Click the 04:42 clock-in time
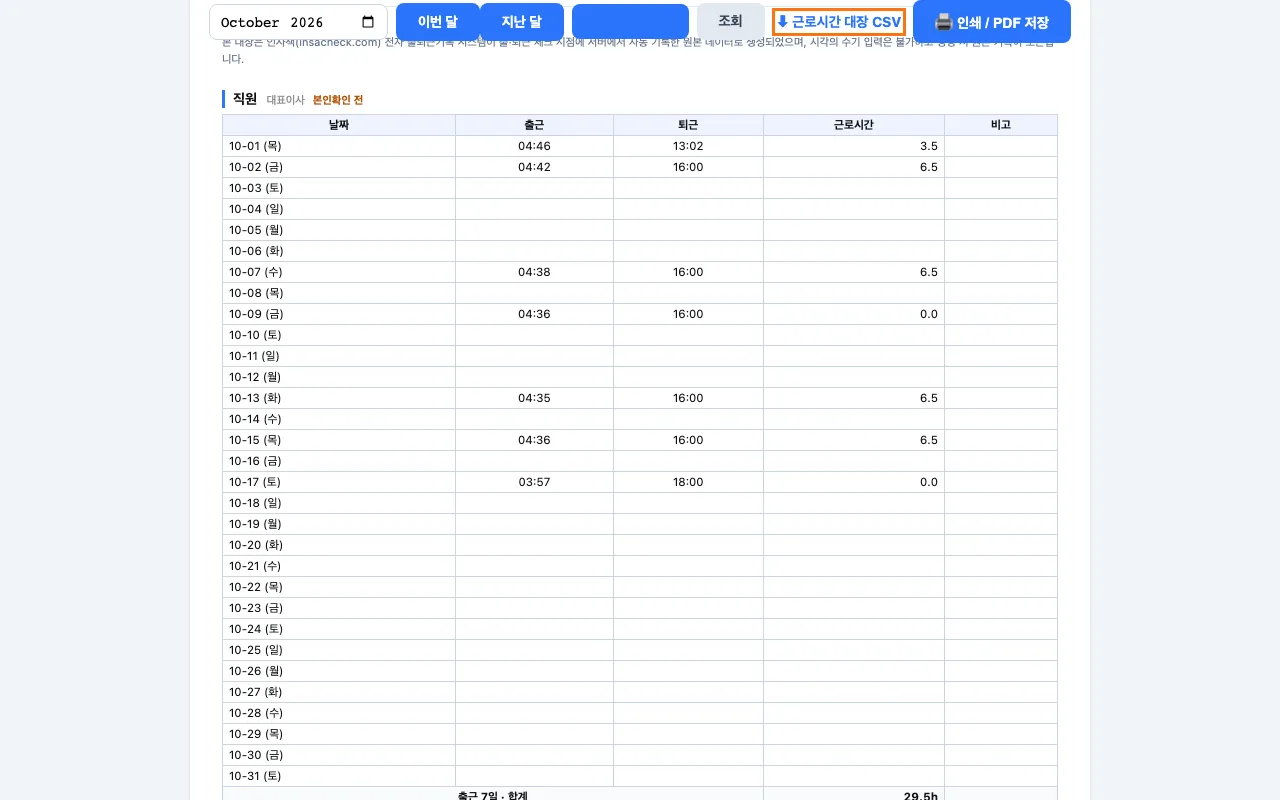This screenshot has height=800, width=1280. tap(534, 167)
